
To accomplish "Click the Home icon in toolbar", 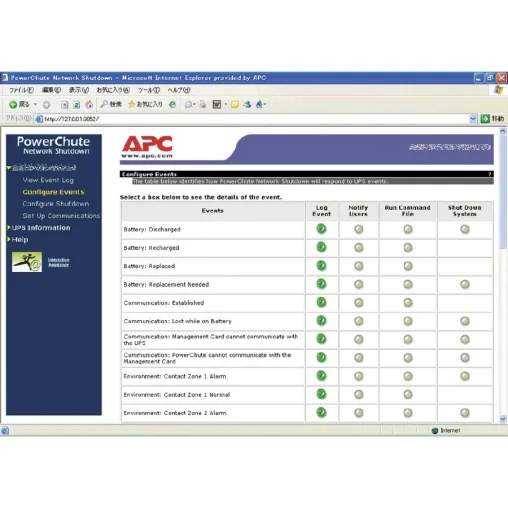I will (89, 105).
